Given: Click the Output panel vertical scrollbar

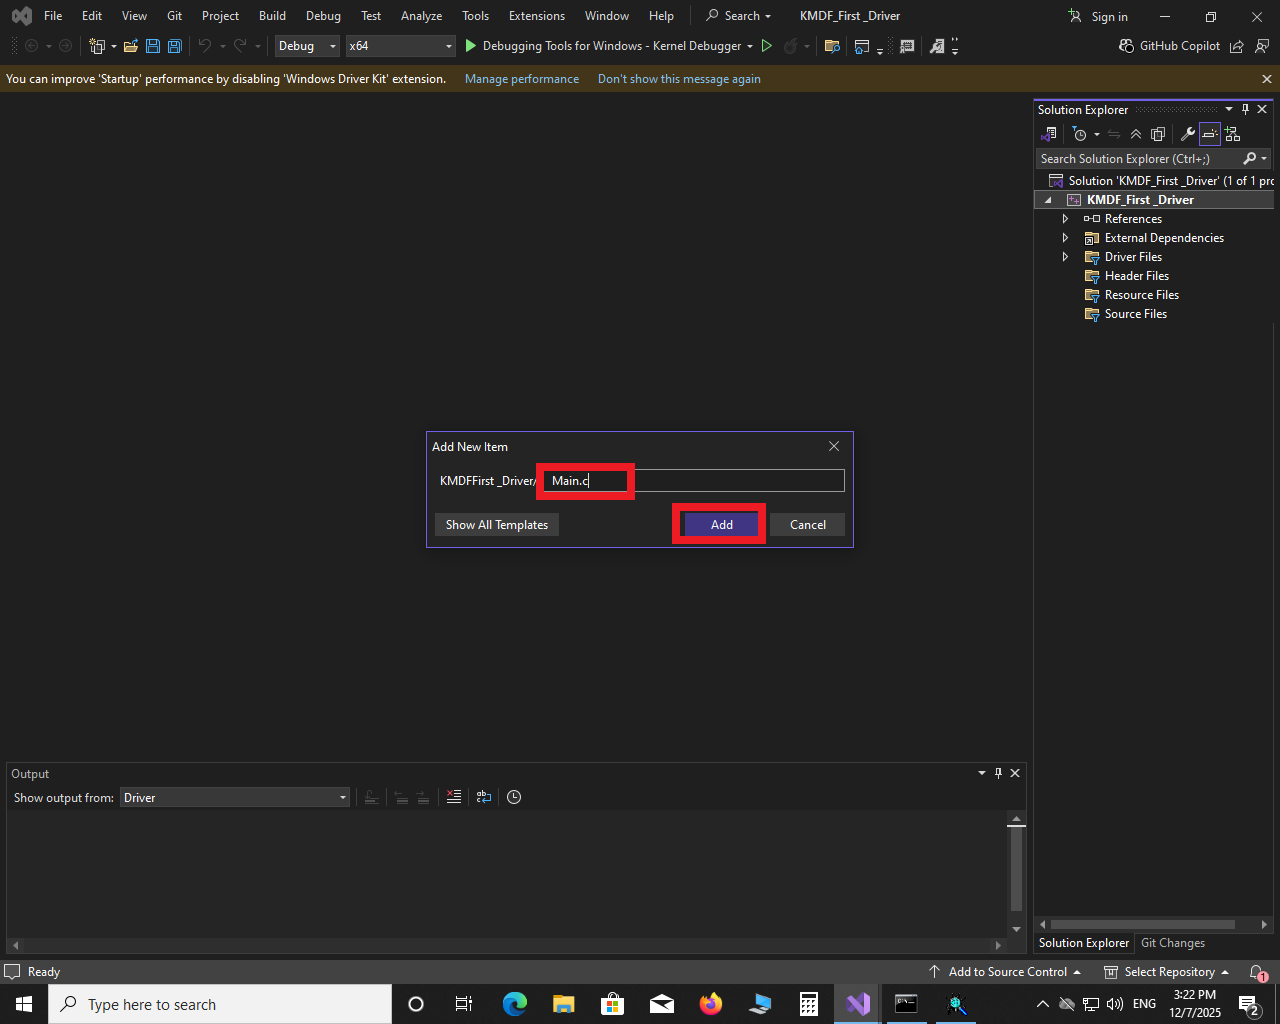Looking at the screenshot, I should pyautogui.click(x=1016, y=868).
